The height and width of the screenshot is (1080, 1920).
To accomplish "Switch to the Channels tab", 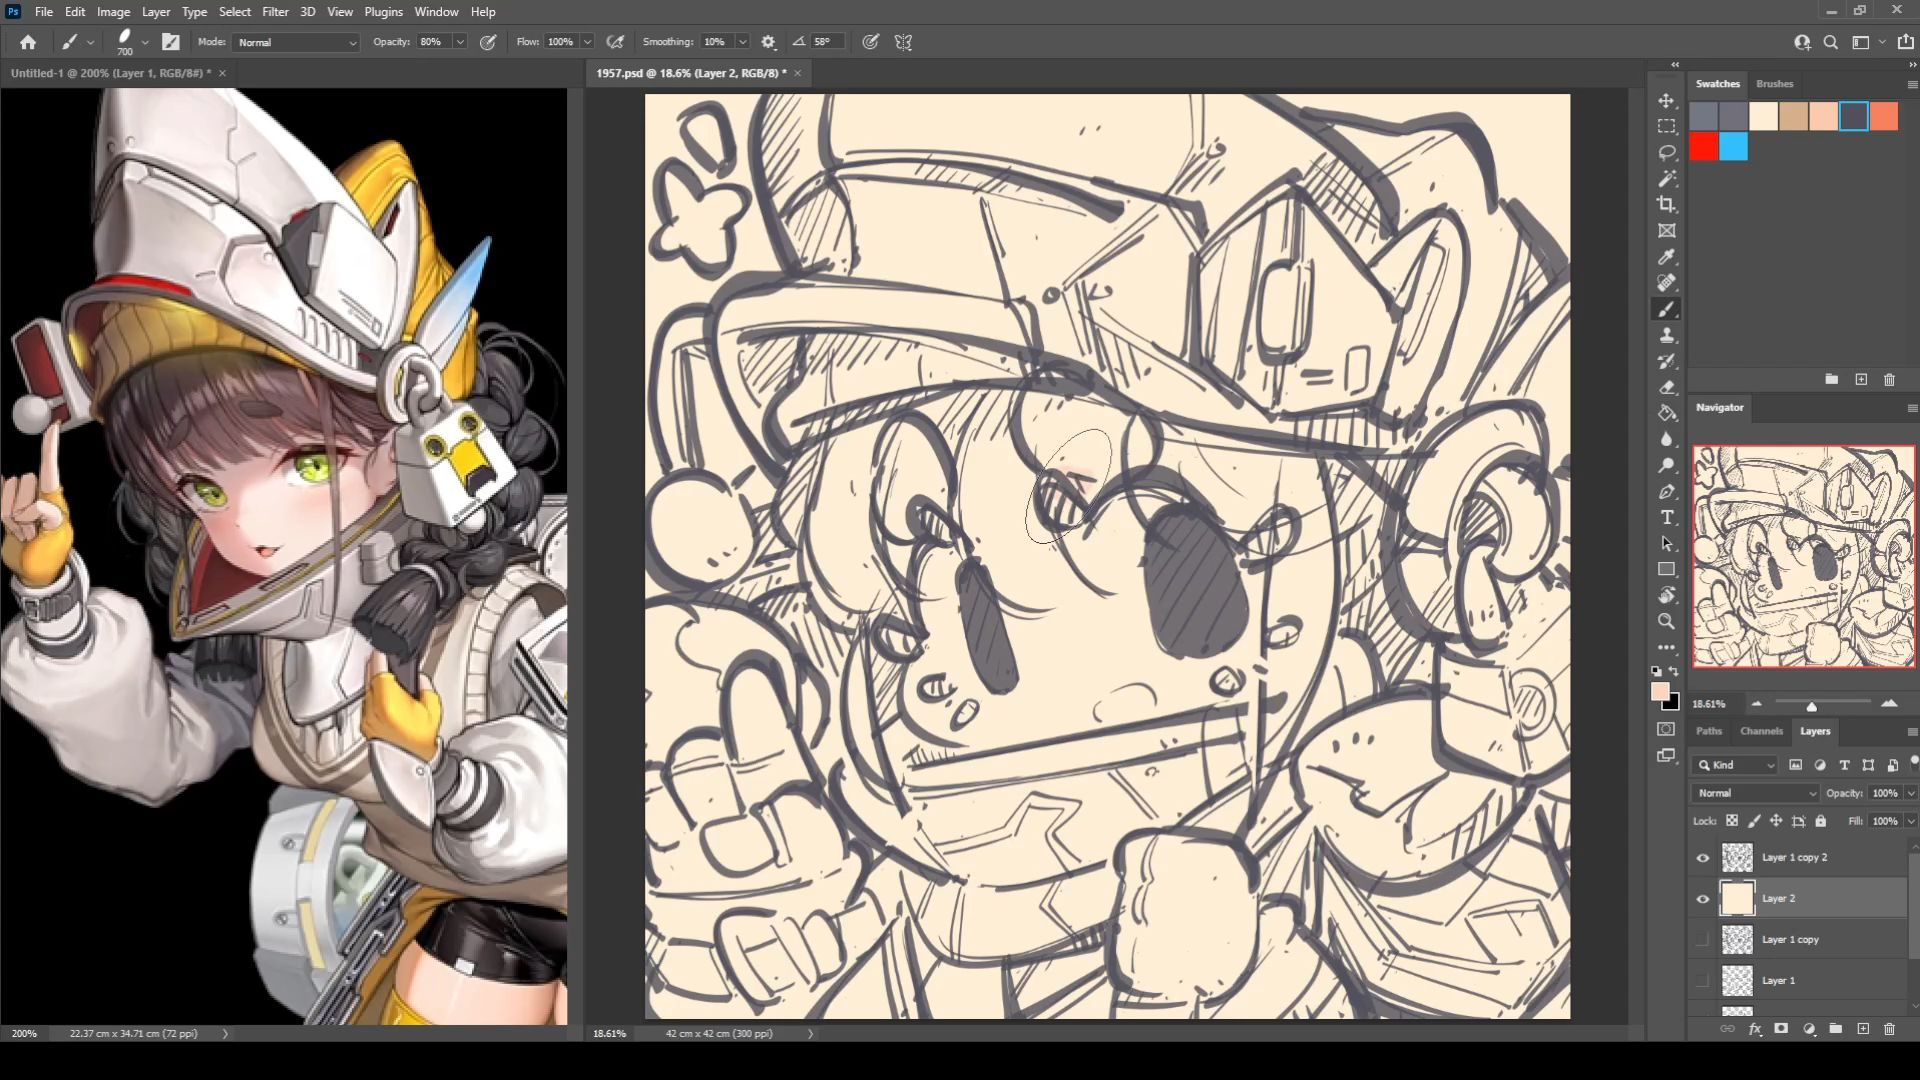I will click(x=1761, y=731).
